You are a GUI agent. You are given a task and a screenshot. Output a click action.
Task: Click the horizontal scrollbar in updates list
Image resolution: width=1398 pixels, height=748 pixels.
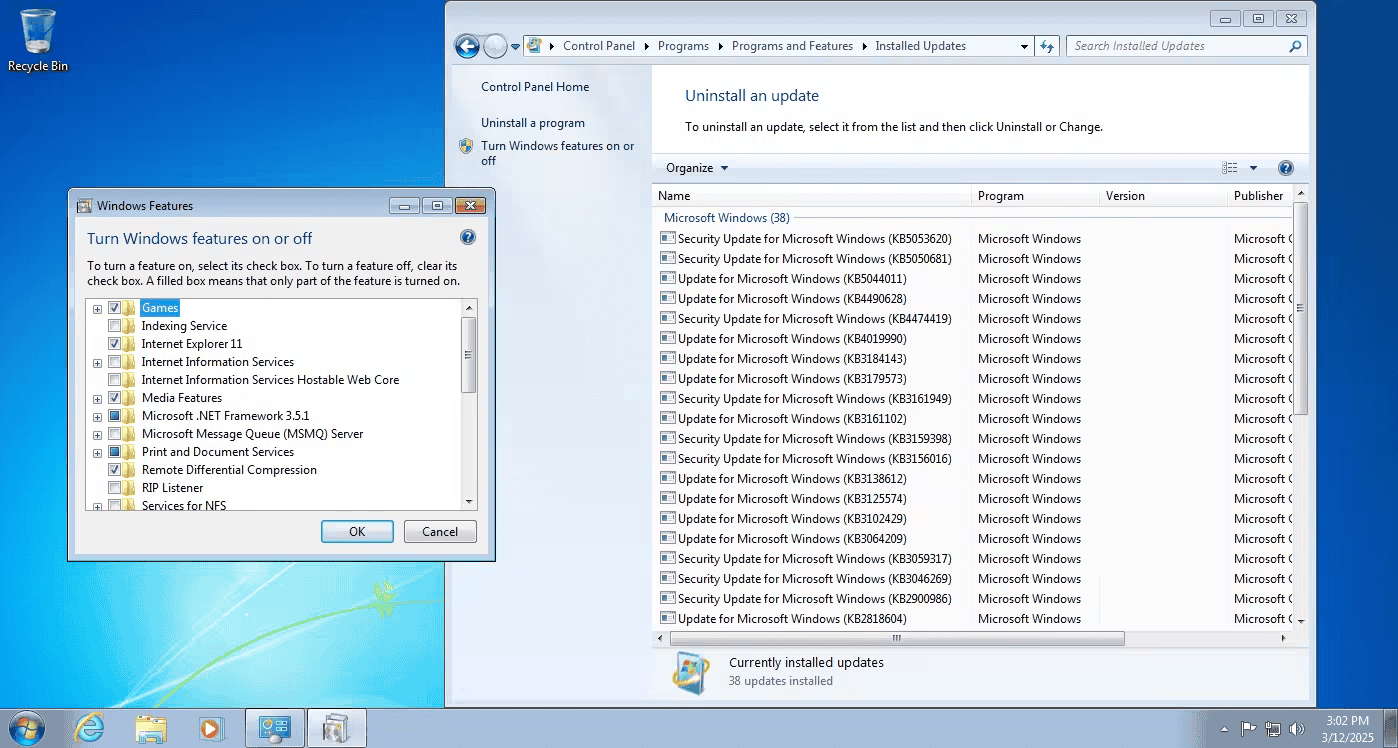coord(896,638)
